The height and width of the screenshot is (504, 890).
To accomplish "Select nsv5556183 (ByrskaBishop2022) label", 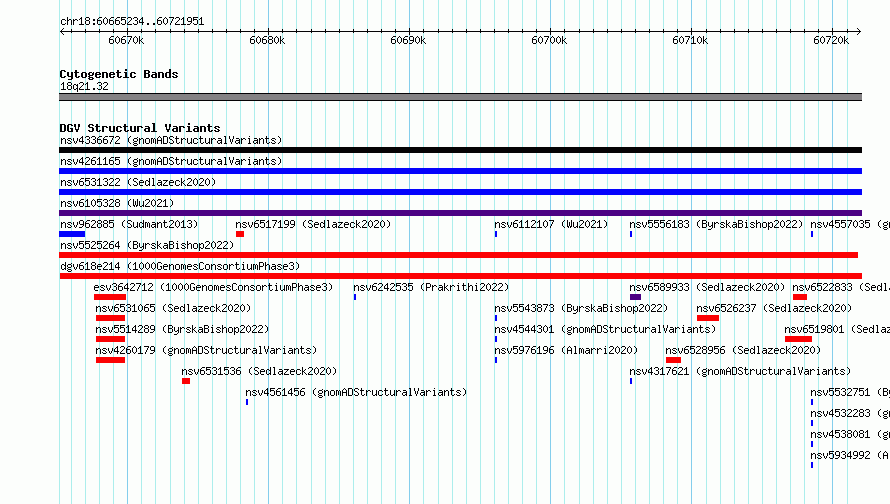I will 716,224.
